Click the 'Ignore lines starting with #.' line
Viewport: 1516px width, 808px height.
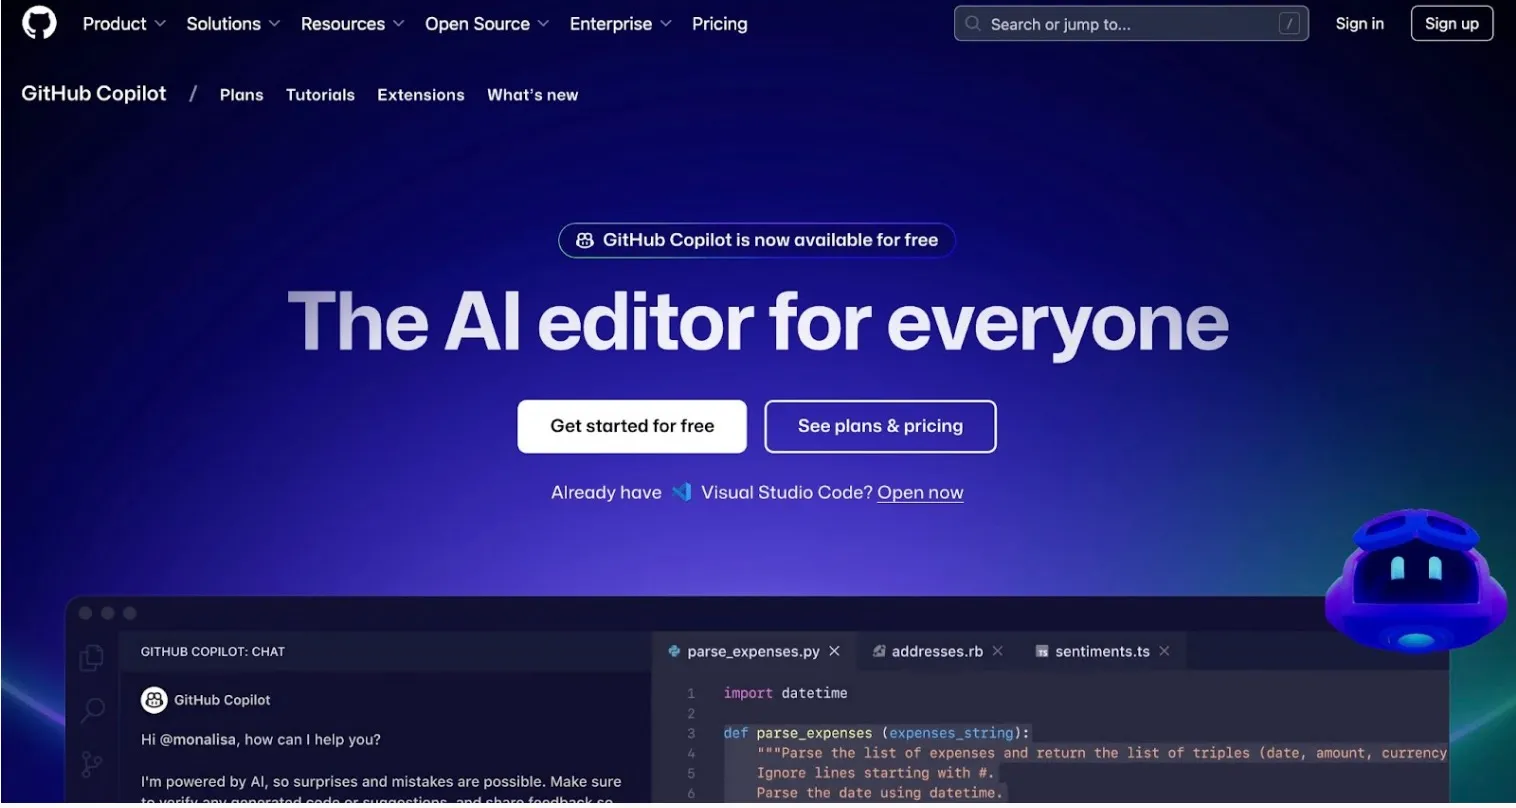click(x=874, y=773)
